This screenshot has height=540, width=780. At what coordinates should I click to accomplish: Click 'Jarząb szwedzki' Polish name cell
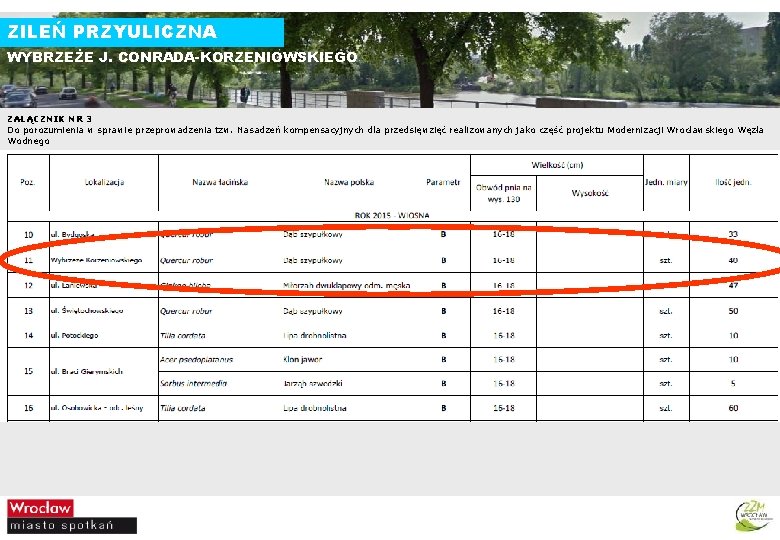tap(313, 383)
